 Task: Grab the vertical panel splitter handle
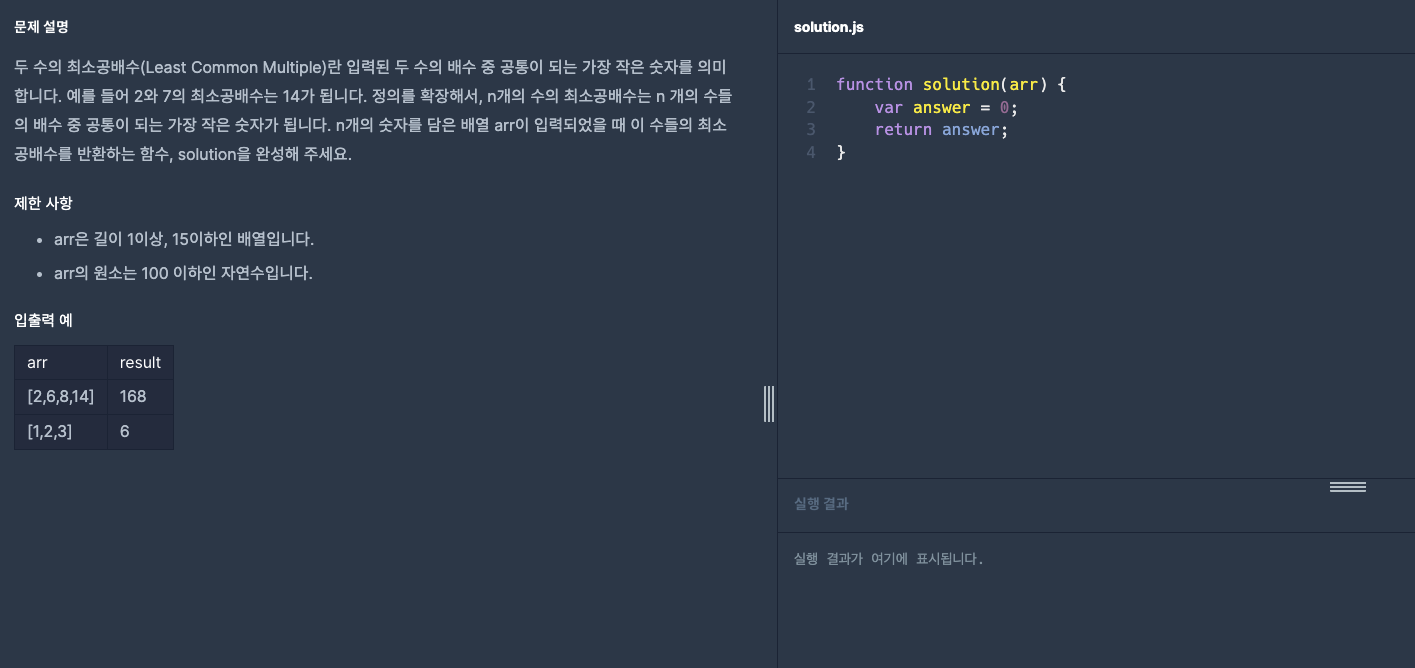769,404
